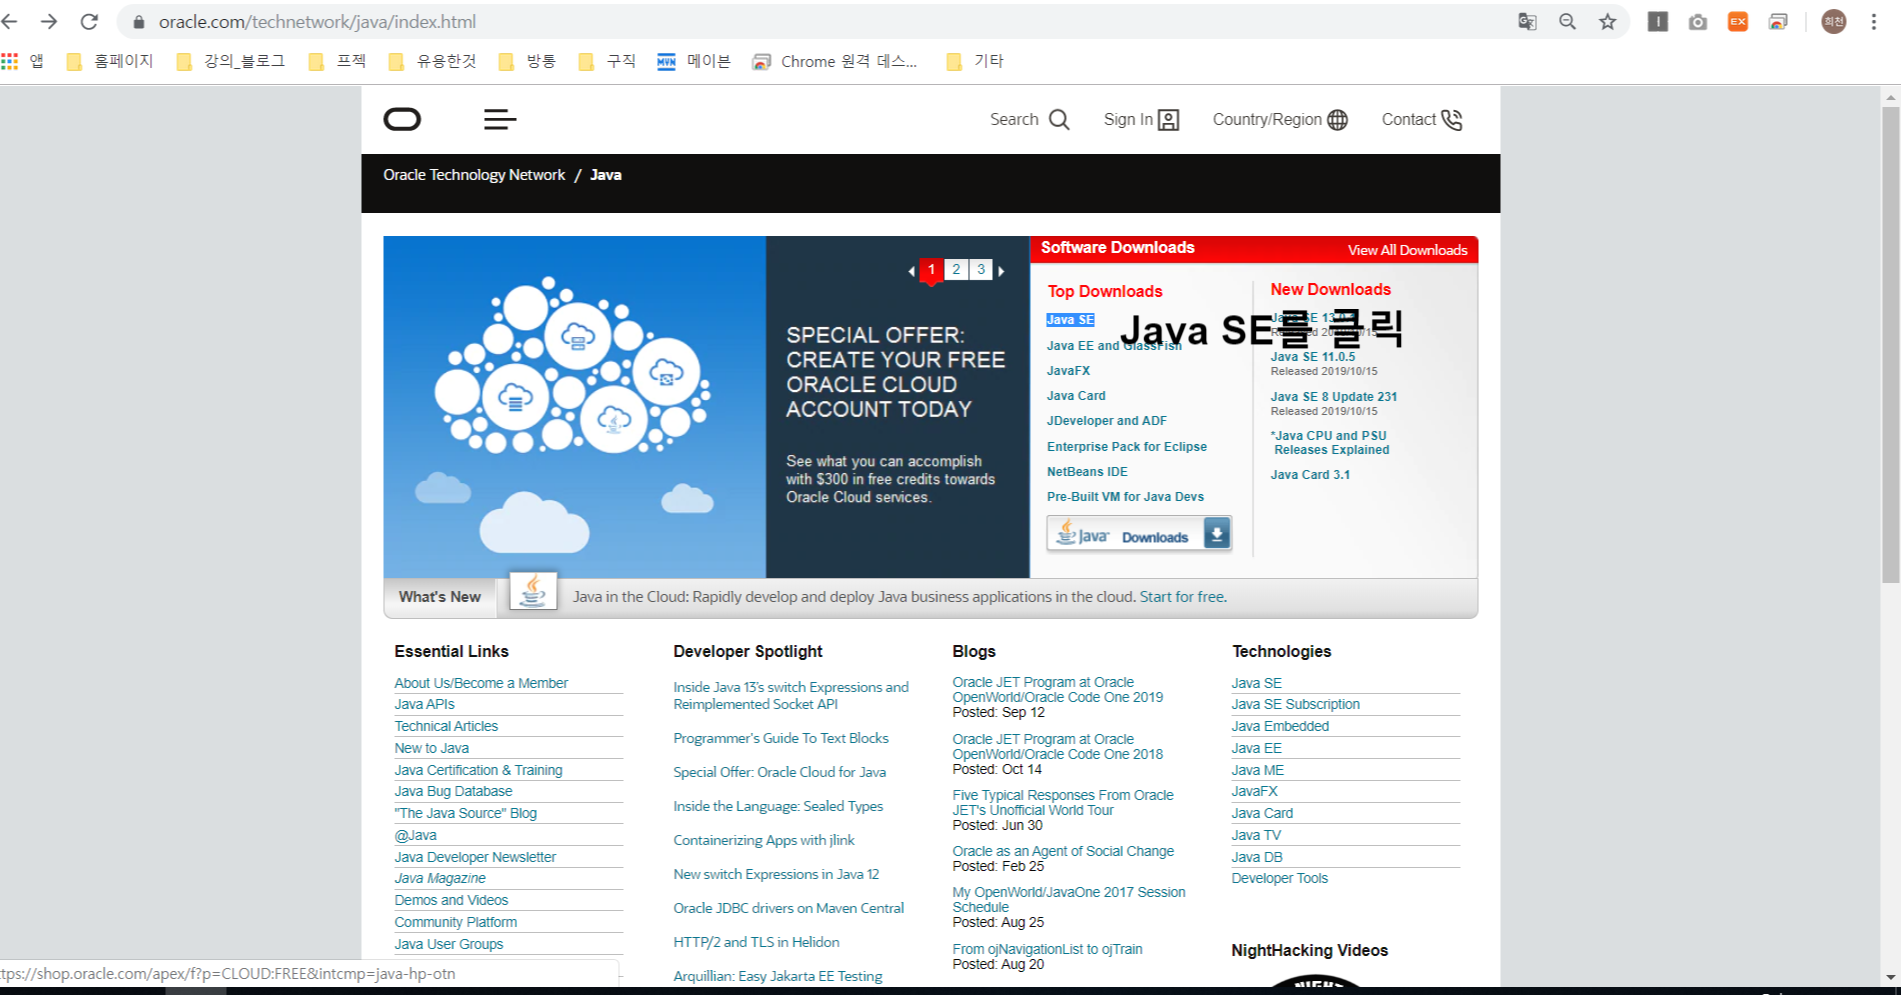The image size is (1901, 995).
Task: Open Oracle JDBC drivers on Maven Central
Action: tap(788, 908)
